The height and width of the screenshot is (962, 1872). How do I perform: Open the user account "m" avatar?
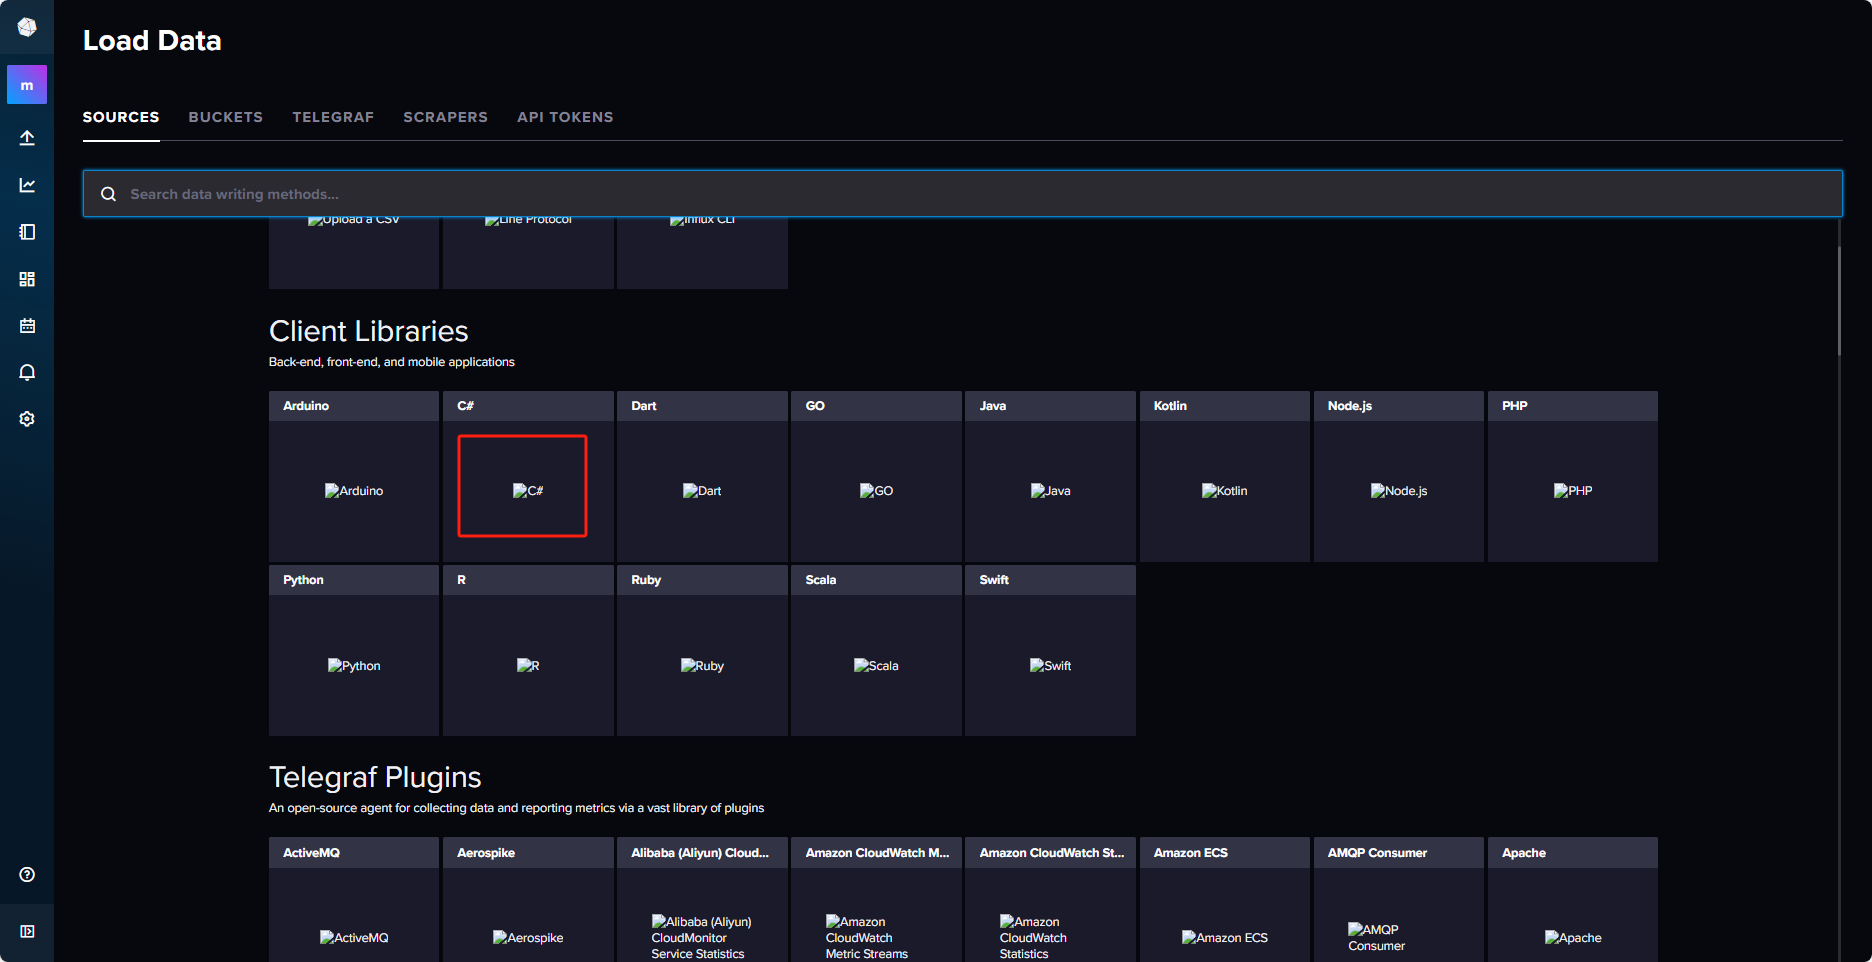coord(27,85)
